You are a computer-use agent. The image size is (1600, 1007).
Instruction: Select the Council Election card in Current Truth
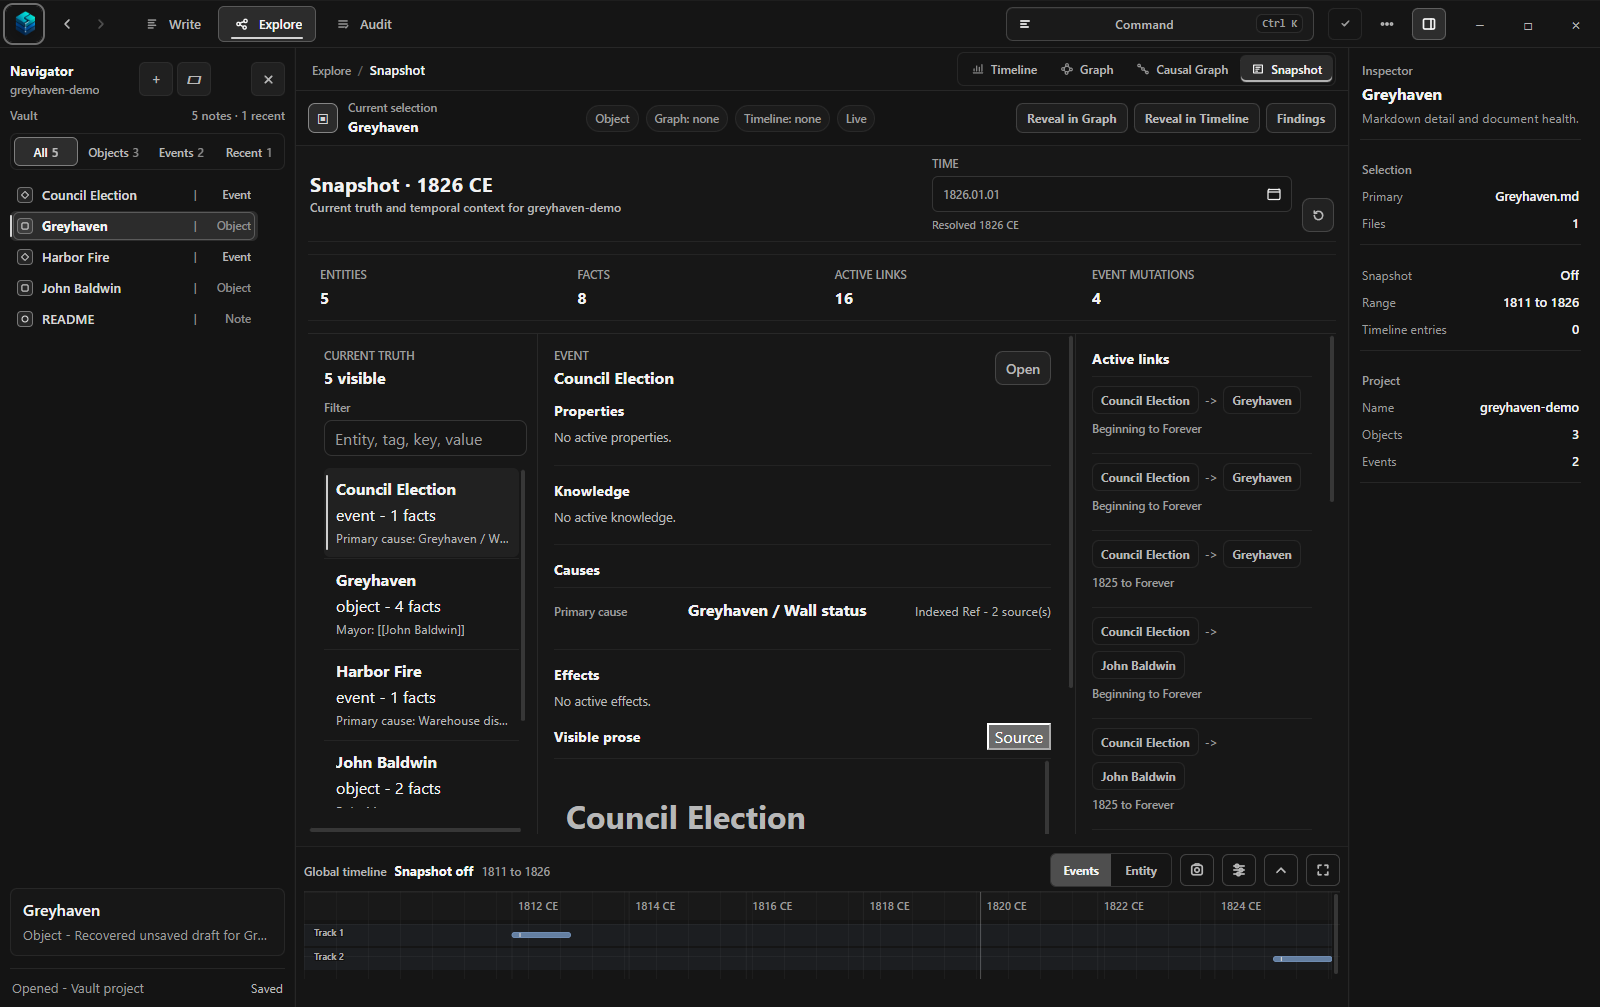tap(422, 512)
